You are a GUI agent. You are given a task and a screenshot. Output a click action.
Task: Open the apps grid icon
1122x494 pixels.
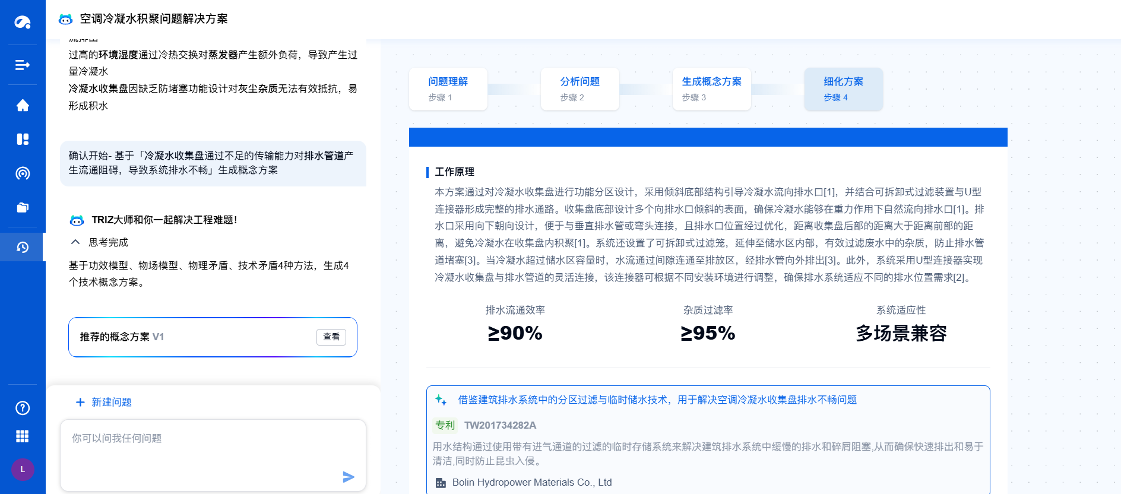[22, 436]
